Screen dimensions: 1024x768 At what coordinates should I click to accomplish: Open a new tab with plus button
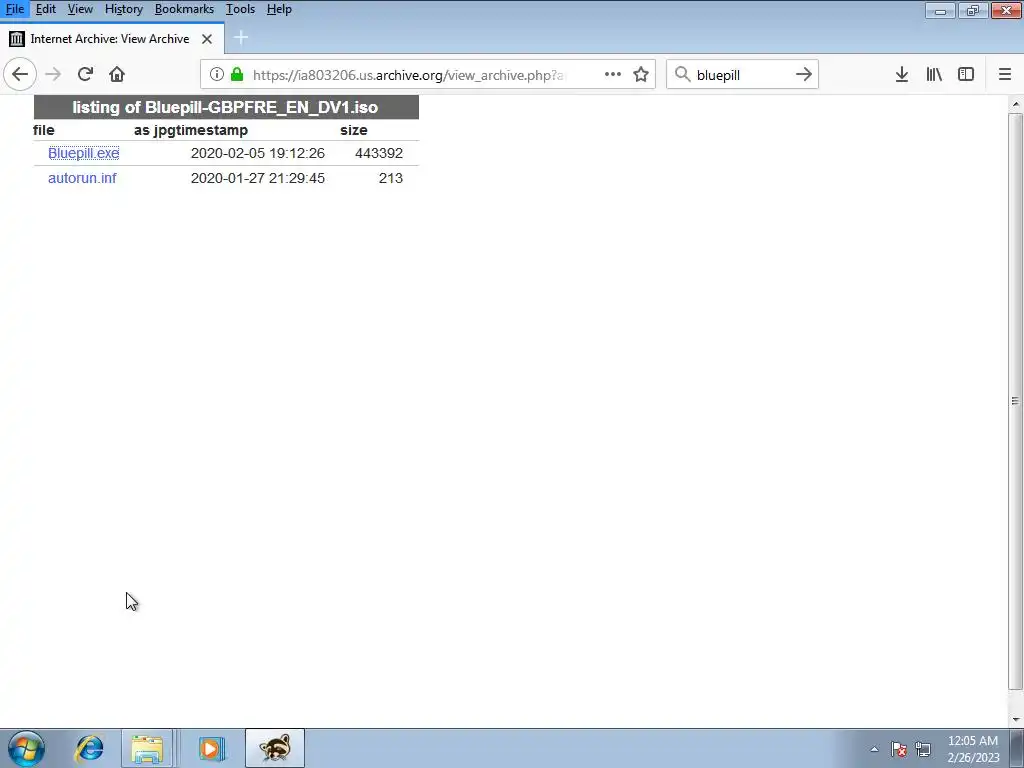[x=241, y=38]
